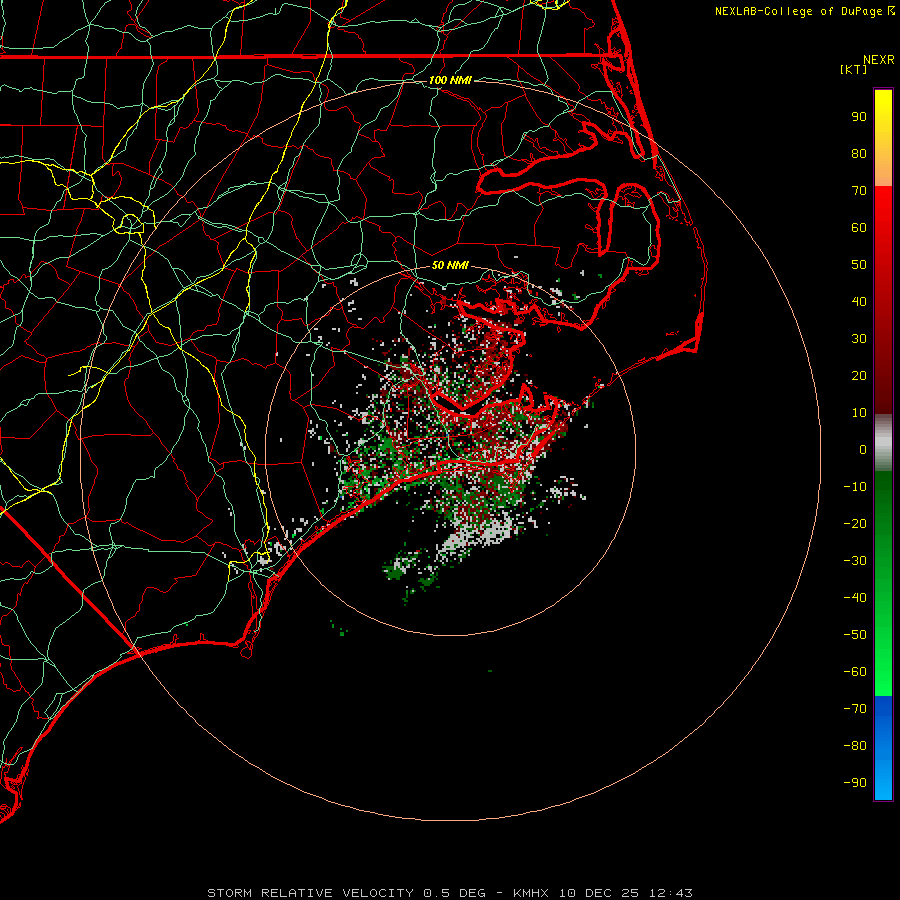
Task: Click the KT units label above the color scale
Action: pyautogui.click(x=854, y=69)
